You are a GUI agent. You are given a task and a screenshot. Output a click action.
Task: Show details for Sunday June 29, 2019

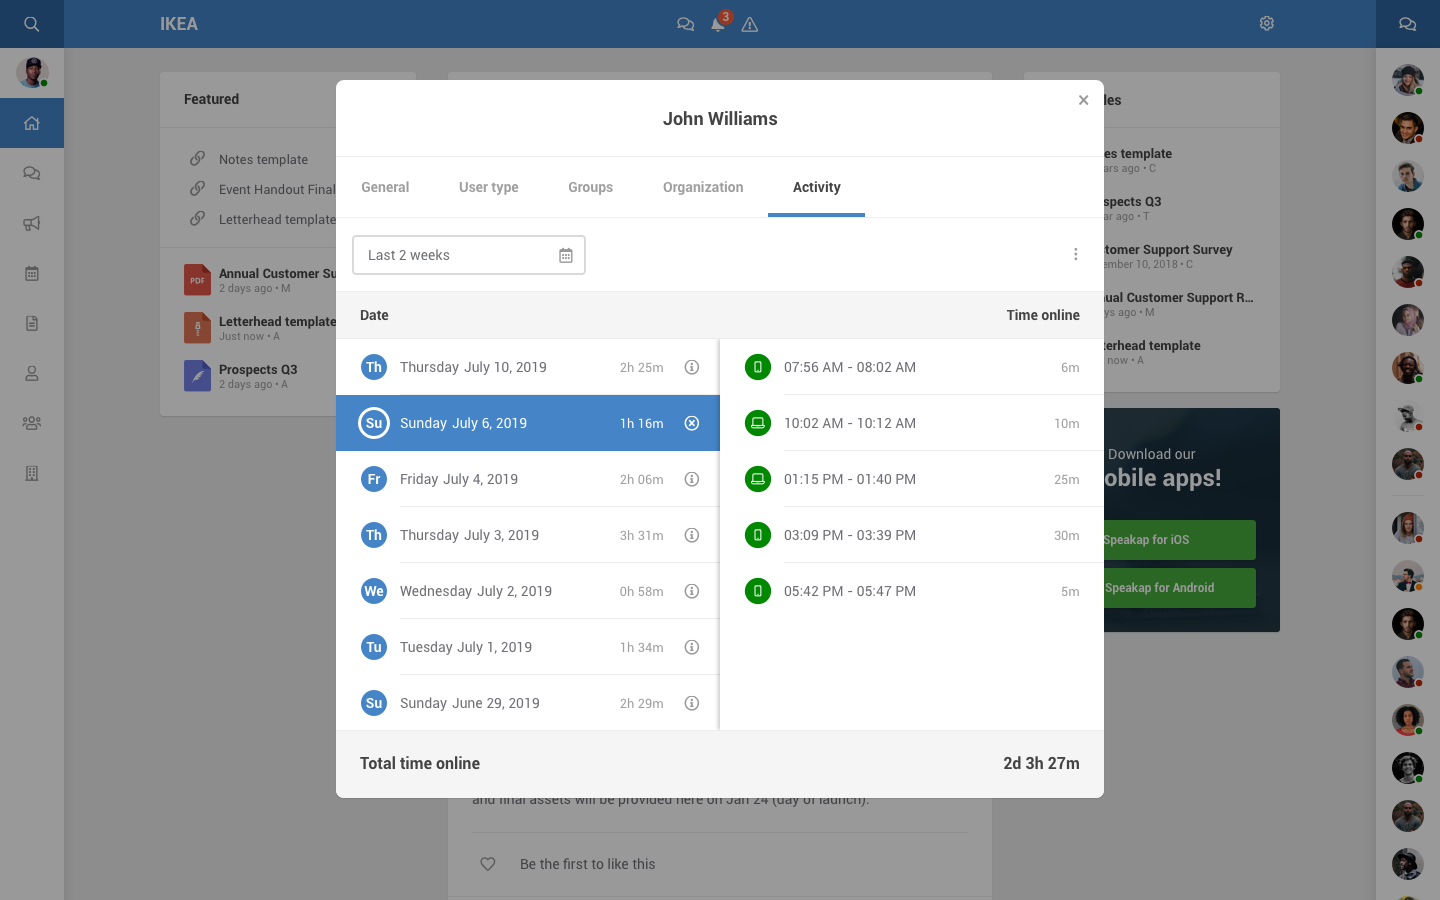(692, 703)
